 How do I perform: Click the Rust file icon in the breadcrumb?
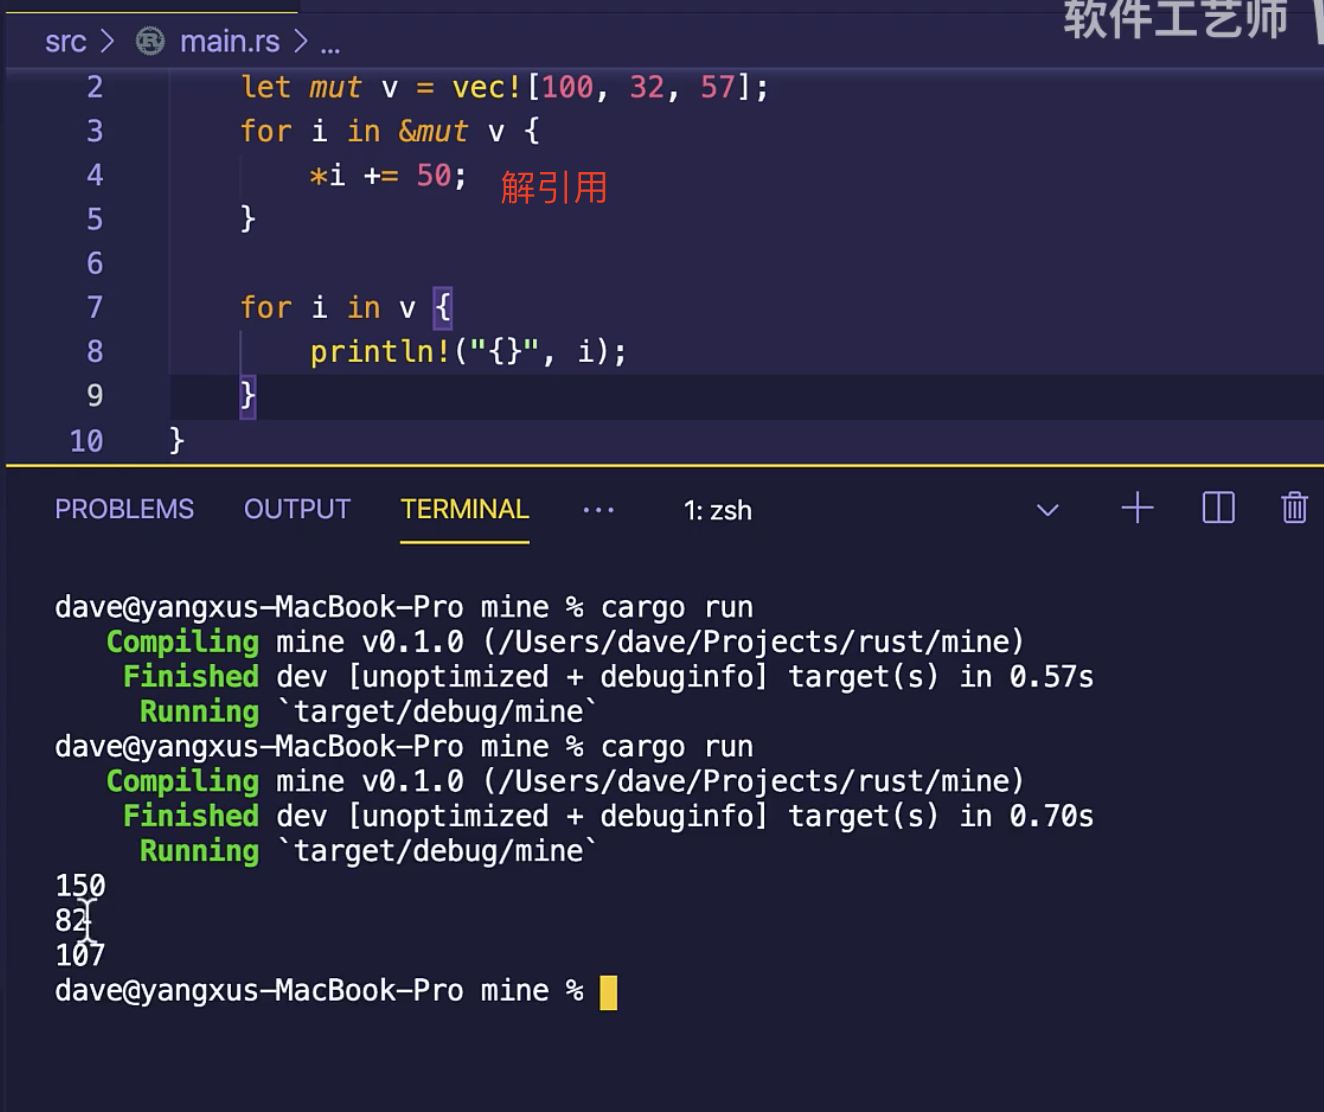coord(150,41)
